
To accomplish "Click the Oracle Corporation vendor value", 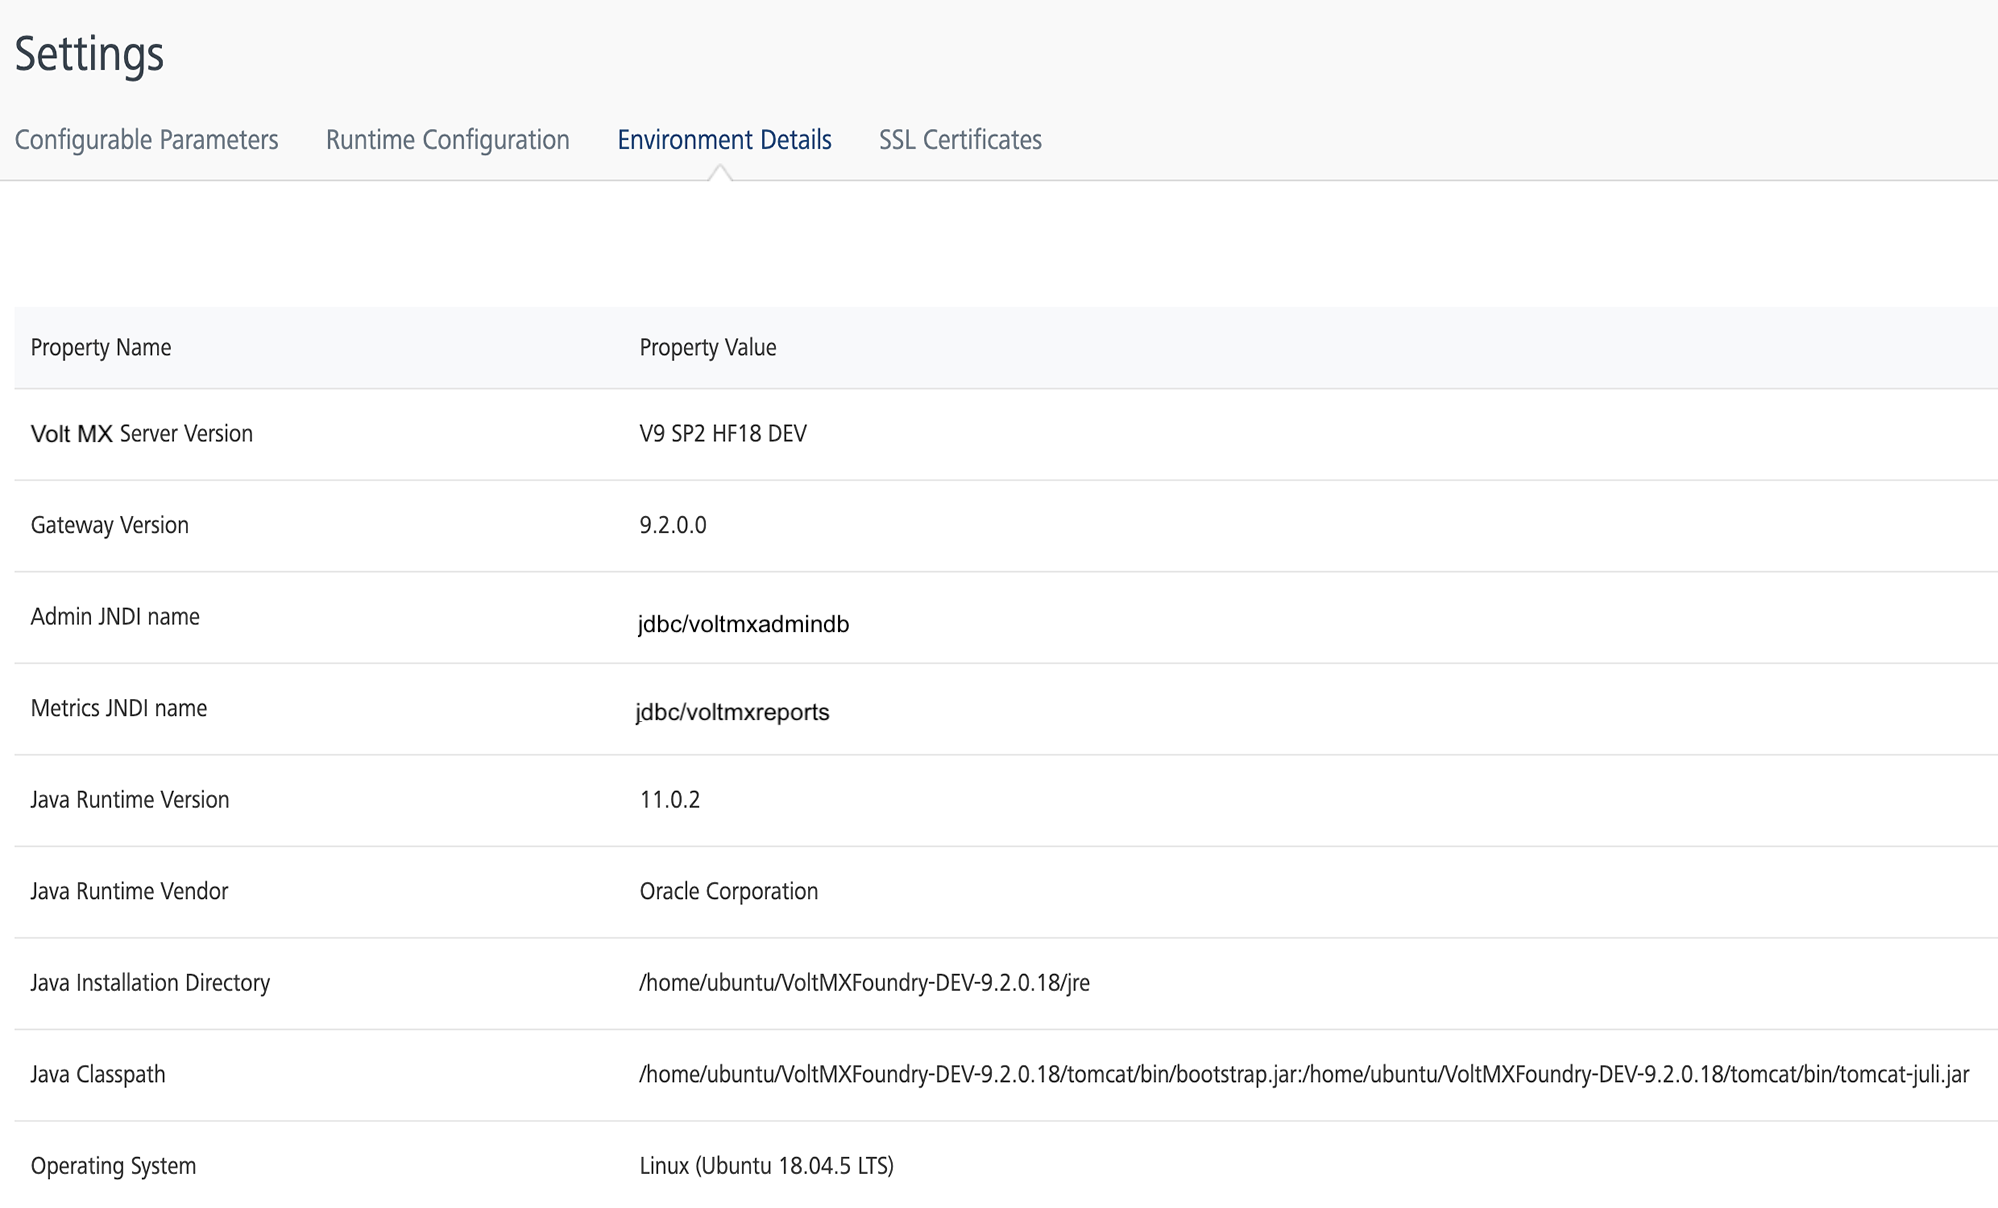I will coord(728,892).
